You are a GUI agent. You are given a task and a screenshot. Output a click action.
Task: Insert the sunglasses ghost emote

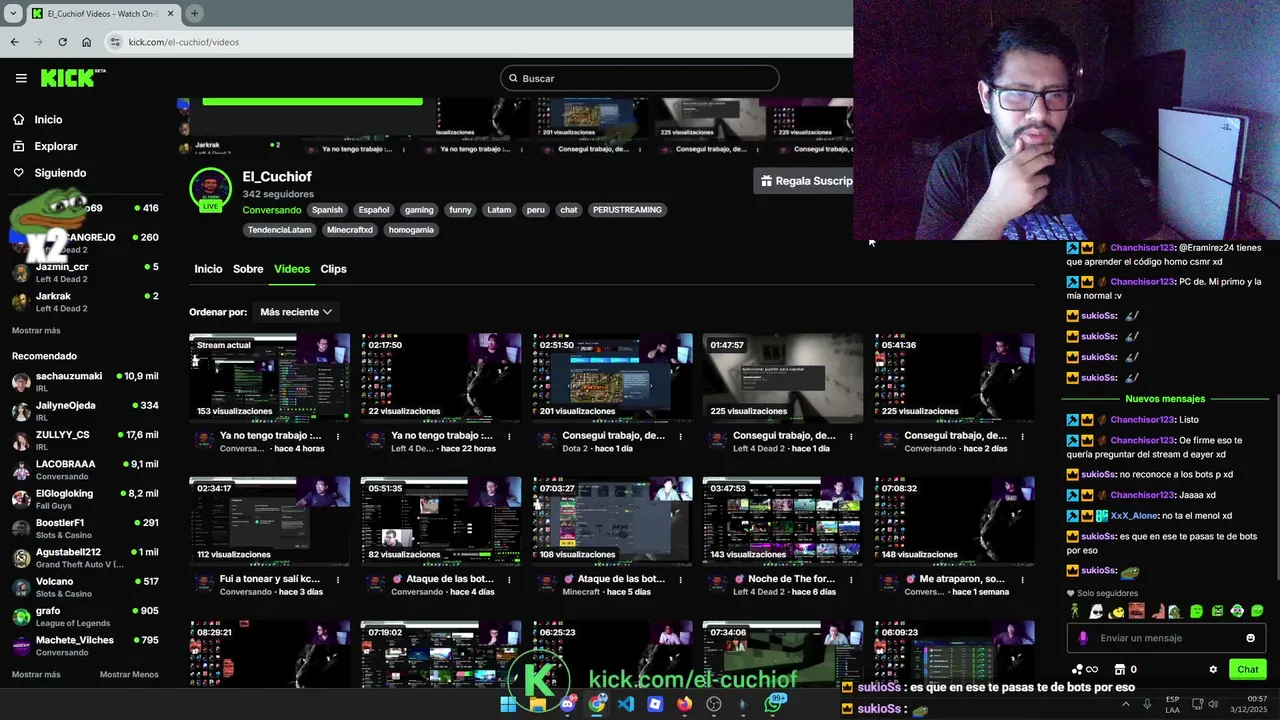tap(1095, 611)
